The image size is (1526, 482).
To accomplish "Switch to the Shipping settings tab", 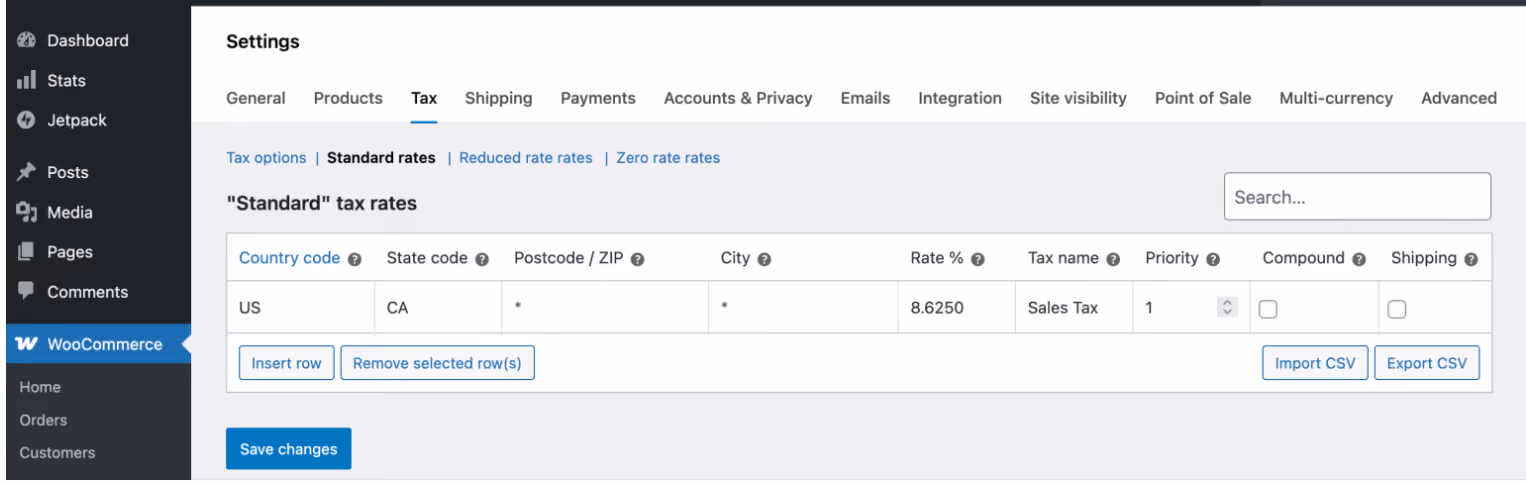I will click(x=498, y=98).
